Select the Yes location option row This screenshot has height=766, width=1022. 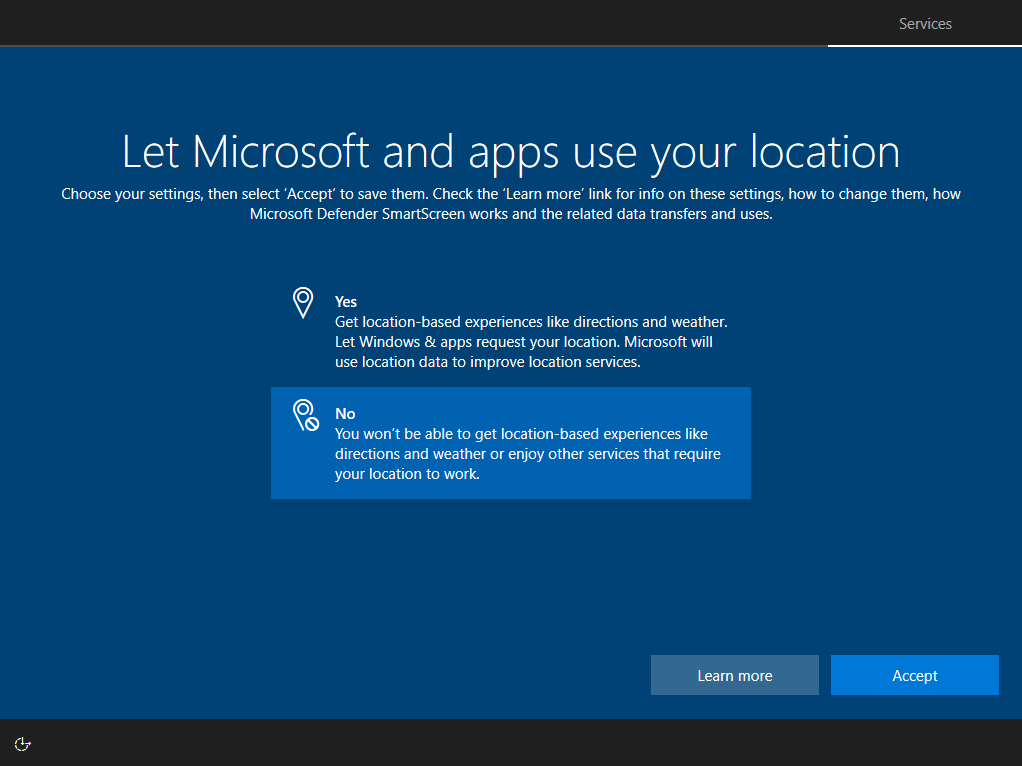(510, 330)
